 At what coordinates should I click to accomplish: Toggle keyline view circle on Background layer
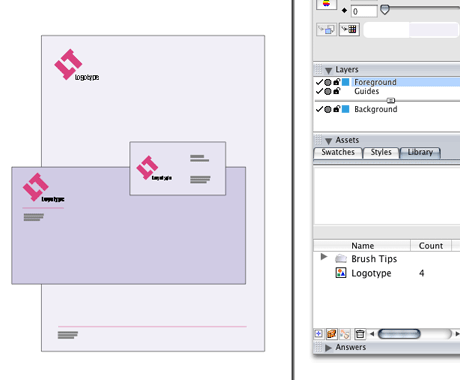(328, 109)
